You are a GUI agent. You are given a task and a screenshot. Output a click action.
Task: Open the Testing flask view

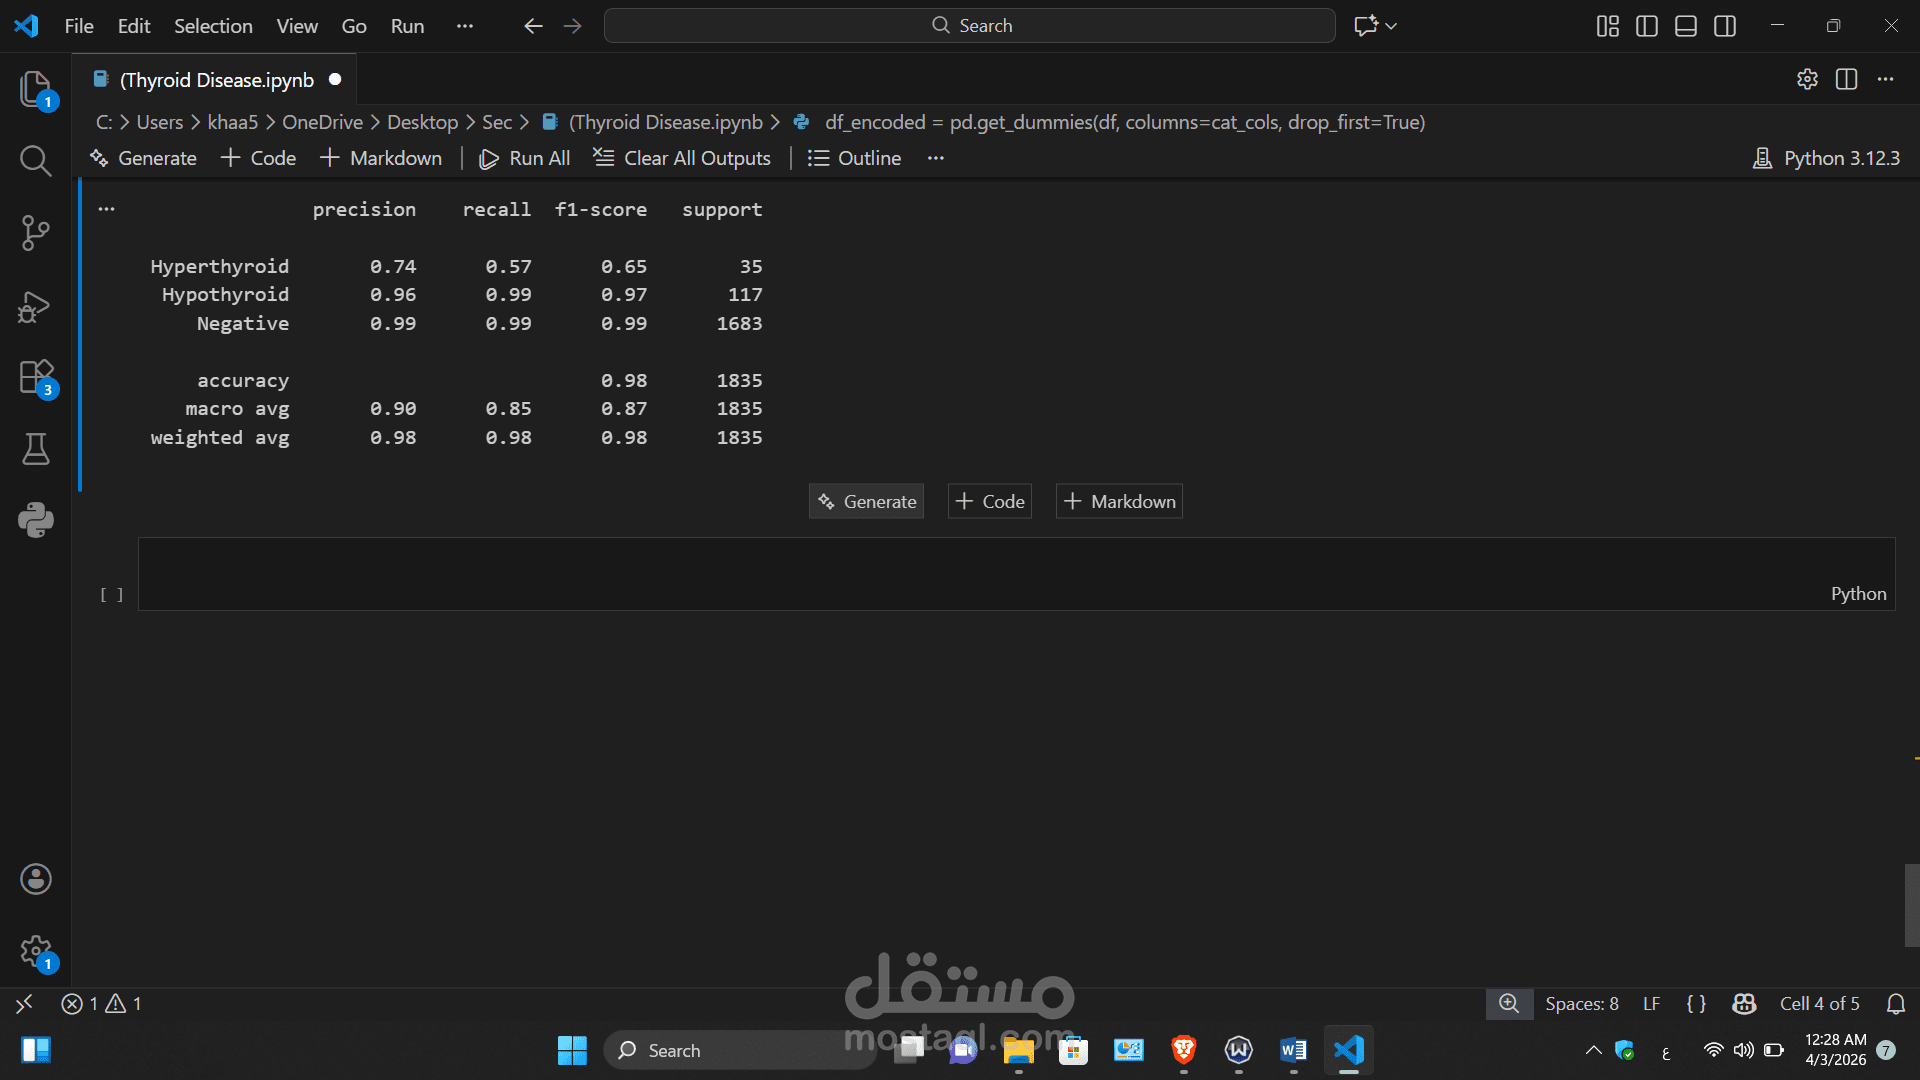[35, 449]
